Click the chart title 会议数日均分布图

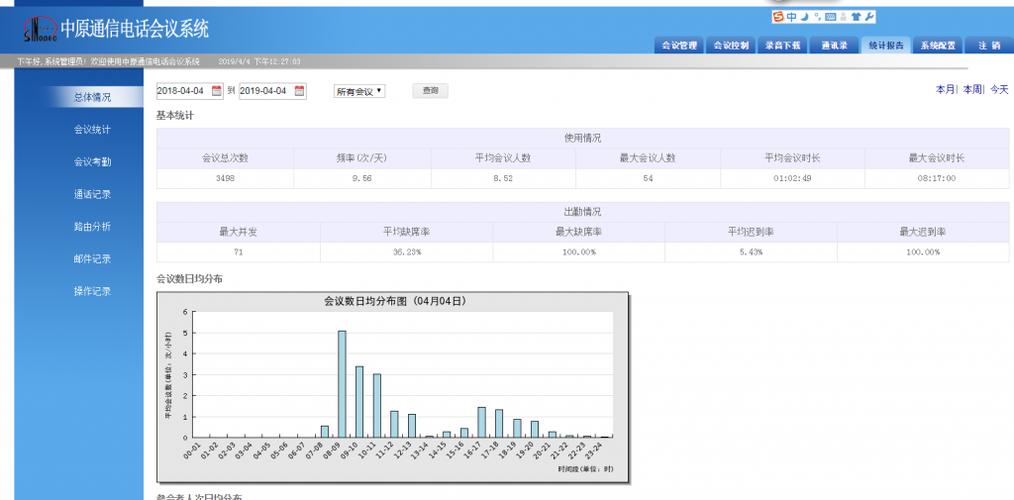pyautogui.click(x=394, y=301)
